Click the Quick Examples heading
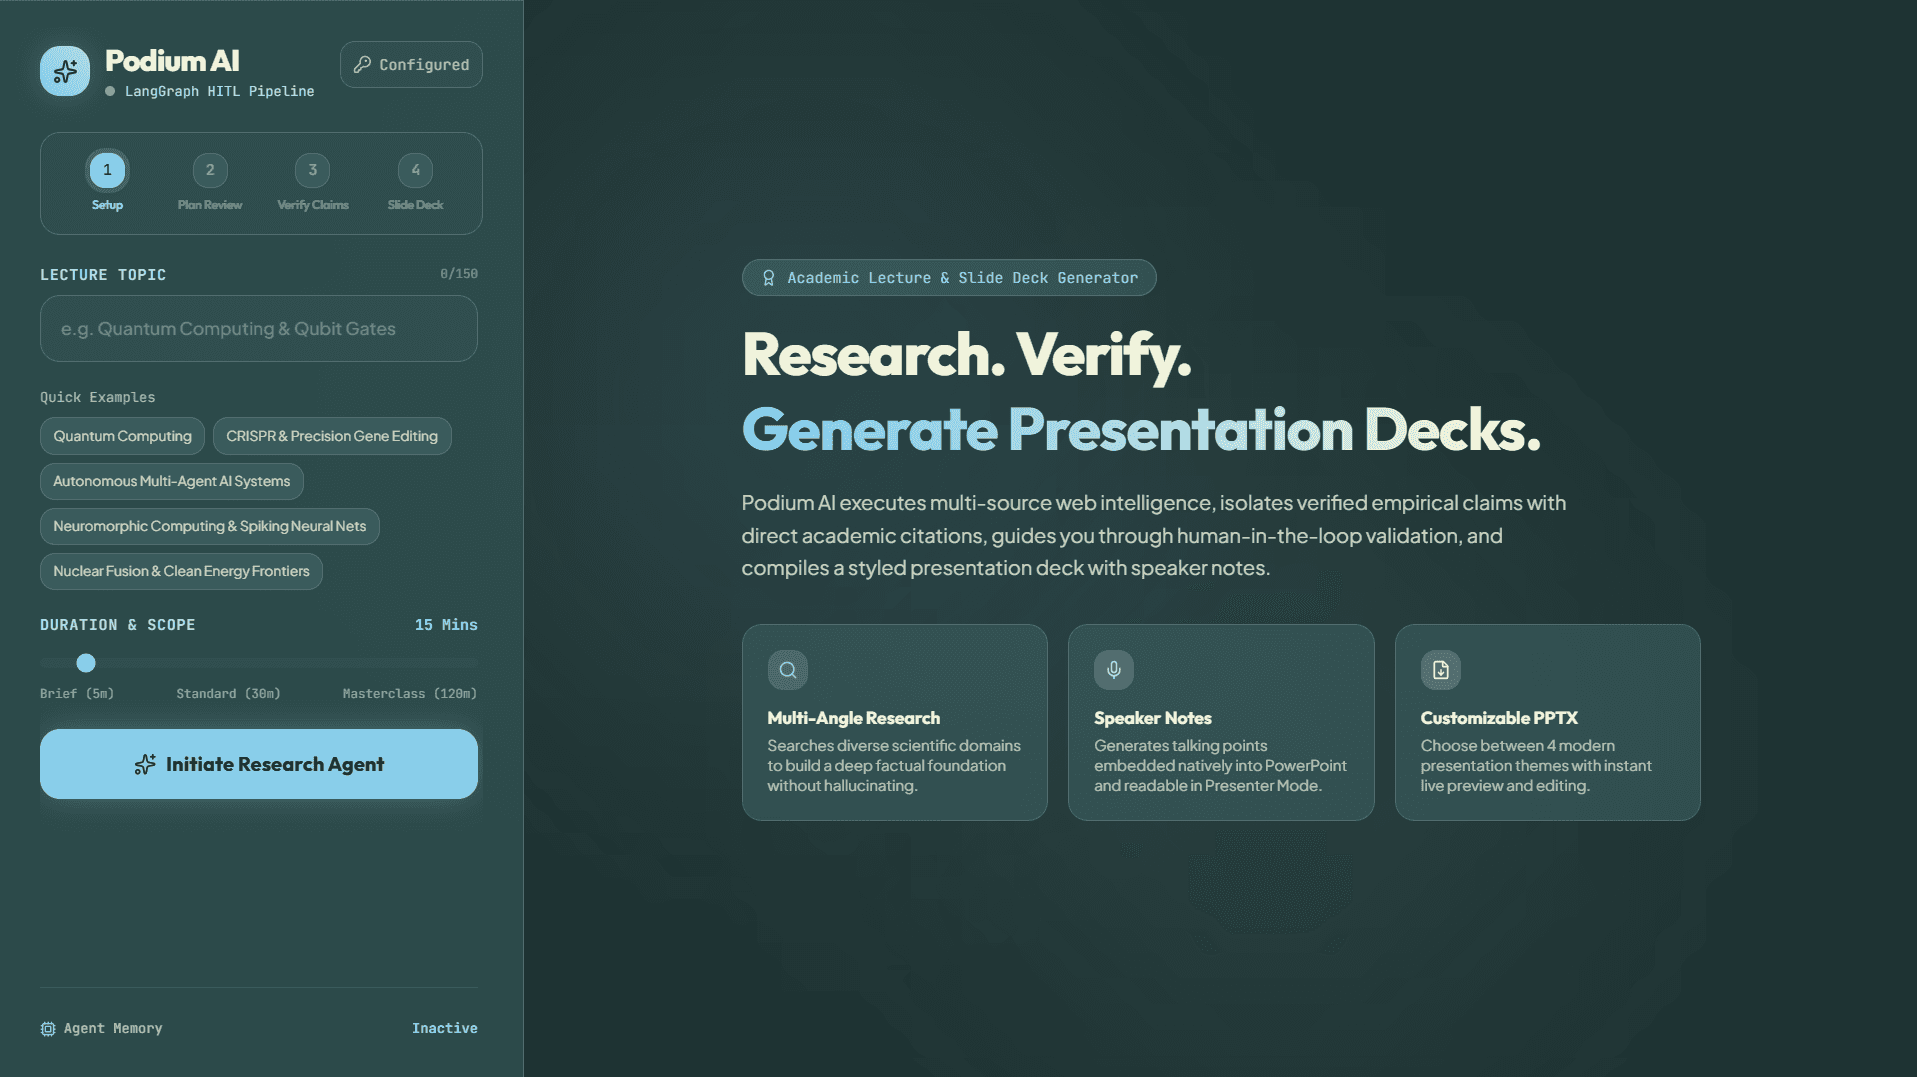This screenshot has width=1917, height=1077. click(x=98, y=398)
